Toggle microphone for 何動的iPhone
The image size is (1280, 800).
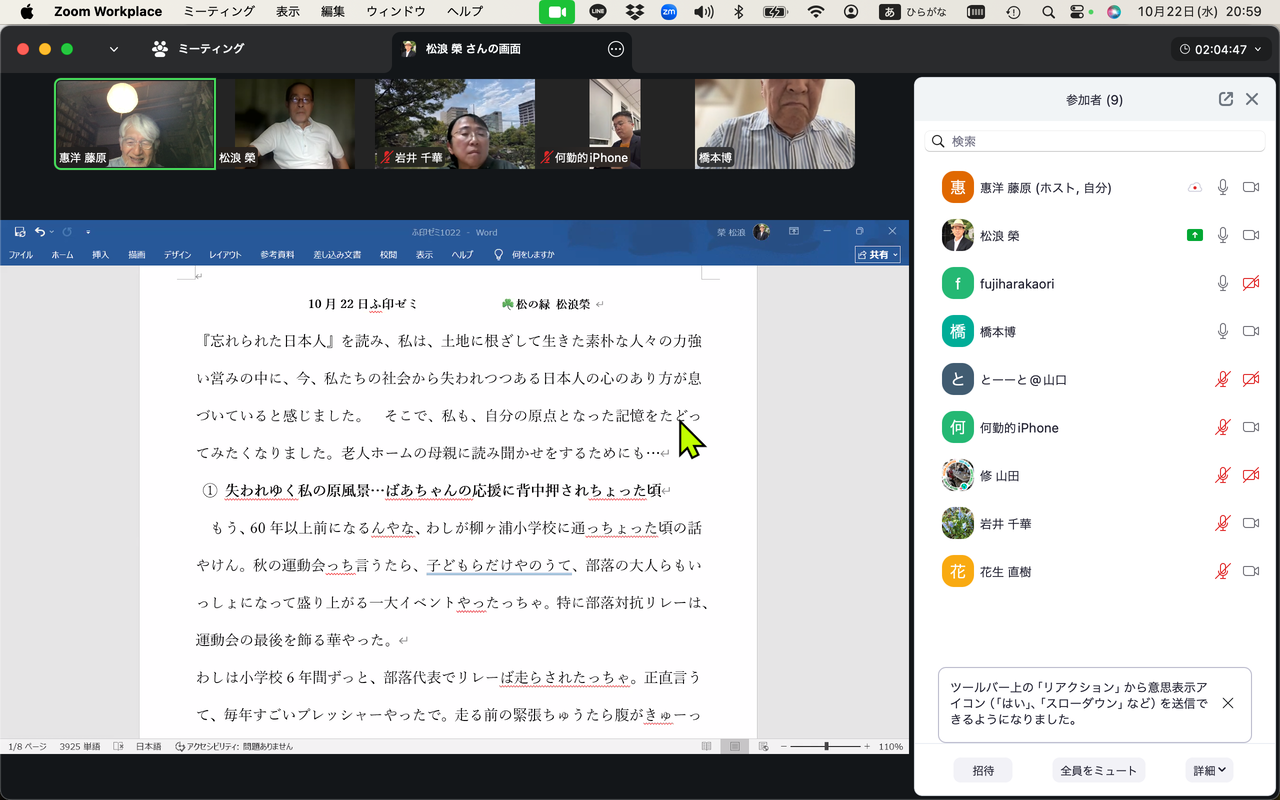tap(1222, 427)
